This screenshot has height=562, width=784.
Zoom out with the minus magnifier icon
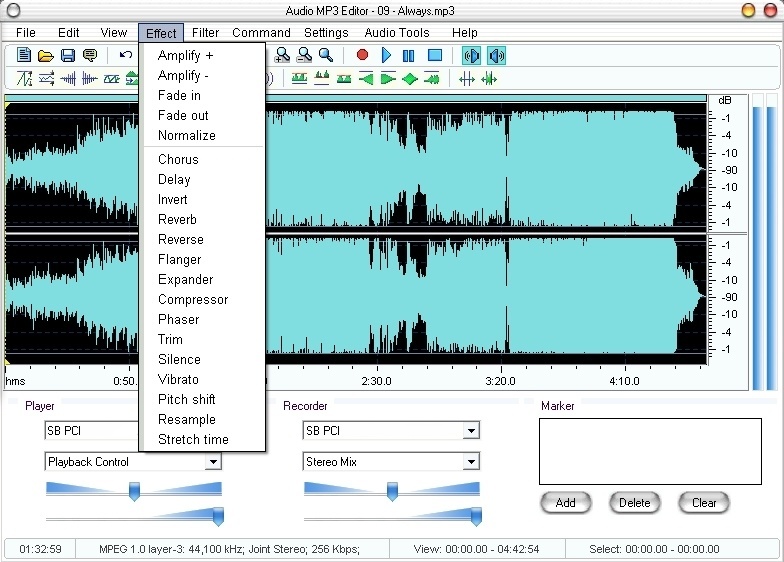click(304, 55)
